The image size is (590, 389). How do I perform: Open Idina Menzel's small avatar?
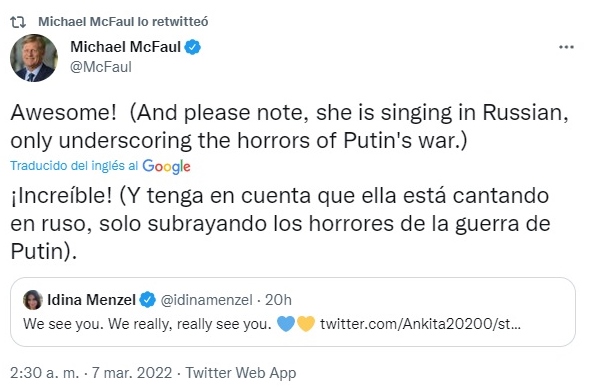coord(33,300)
